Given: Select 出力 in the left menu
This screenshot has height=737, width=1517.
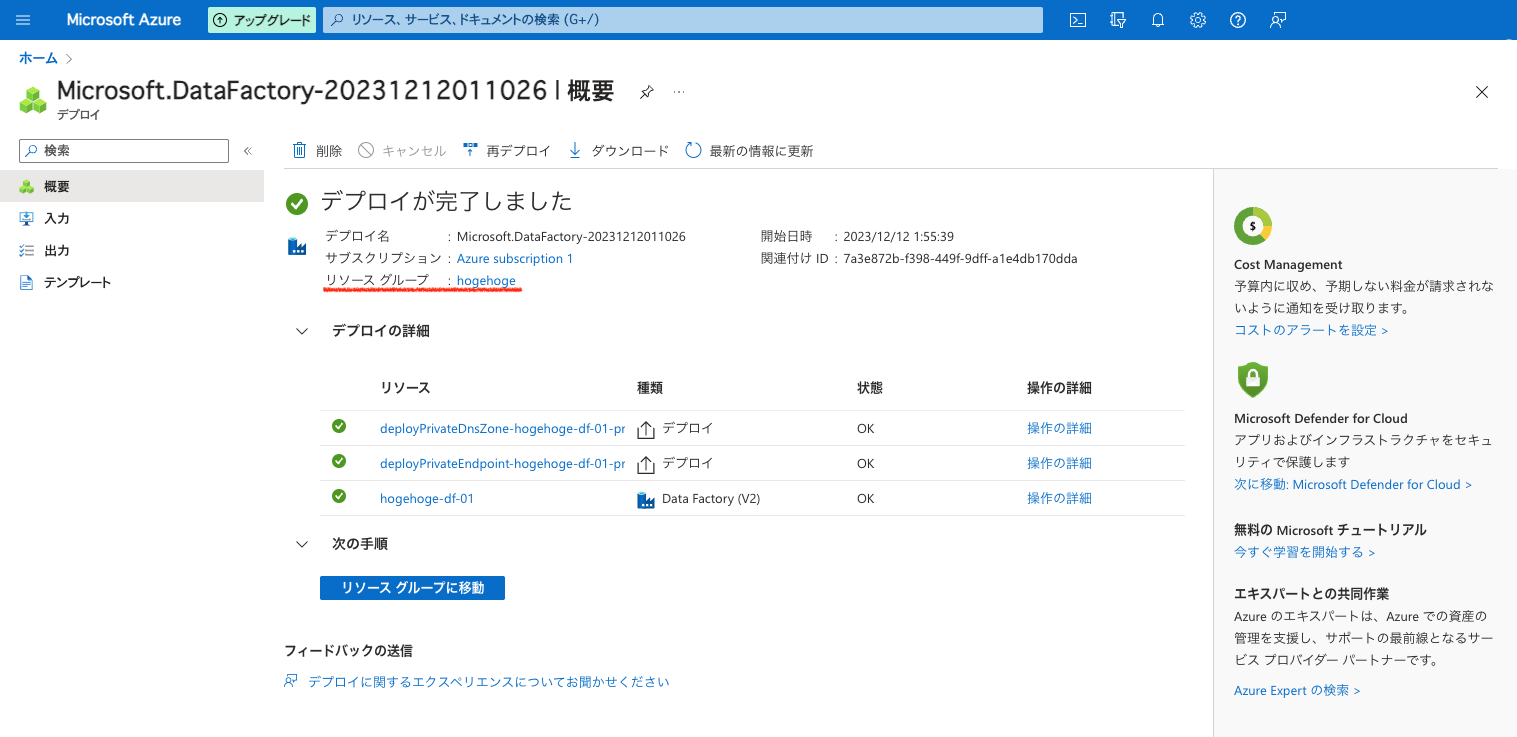Looking at the screenshot, I should click(132, 250).
